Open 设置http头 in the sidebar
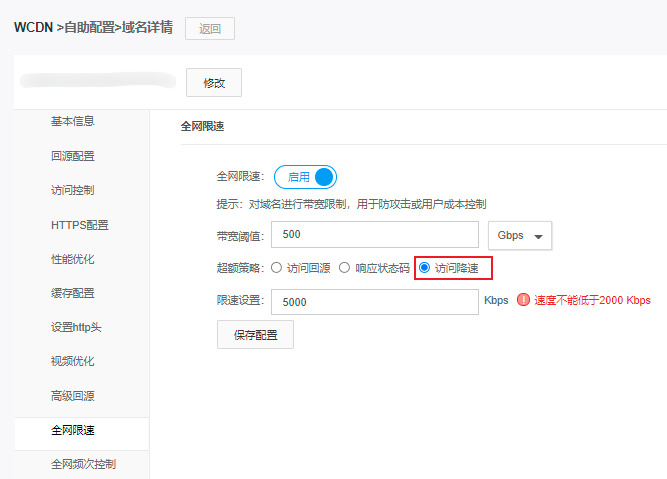The width and height of the screenshot is (667, 479). pyautogui.click(x=76, y=327)
